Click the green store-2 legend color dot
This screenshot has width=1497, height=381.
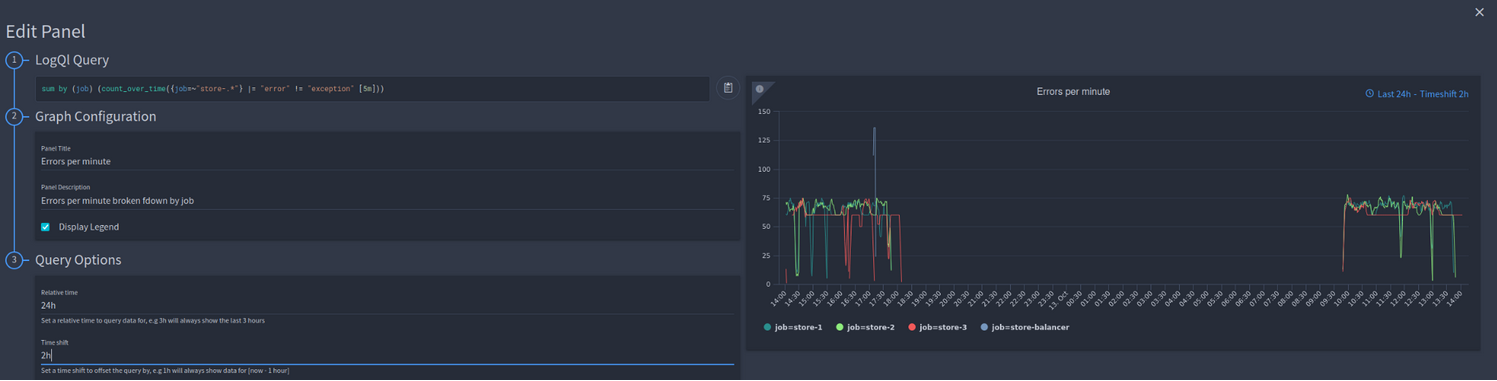840,327
